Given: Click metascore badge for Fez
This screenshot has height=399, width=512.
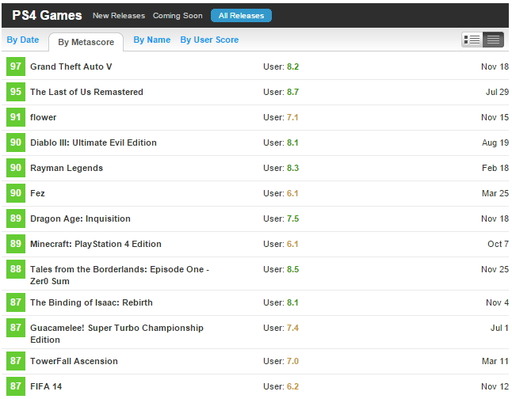Looking at the screenshot, I should point(16,193).
